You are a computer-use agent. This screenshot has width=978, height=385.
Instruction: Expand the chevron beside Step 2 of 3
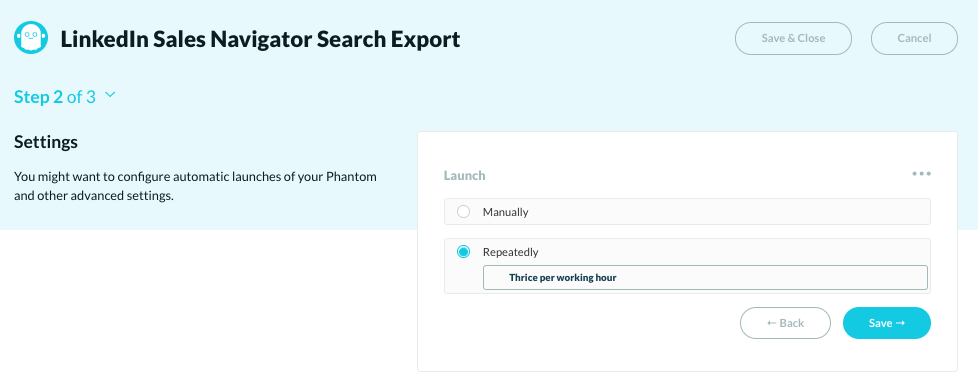coord(110,95)
